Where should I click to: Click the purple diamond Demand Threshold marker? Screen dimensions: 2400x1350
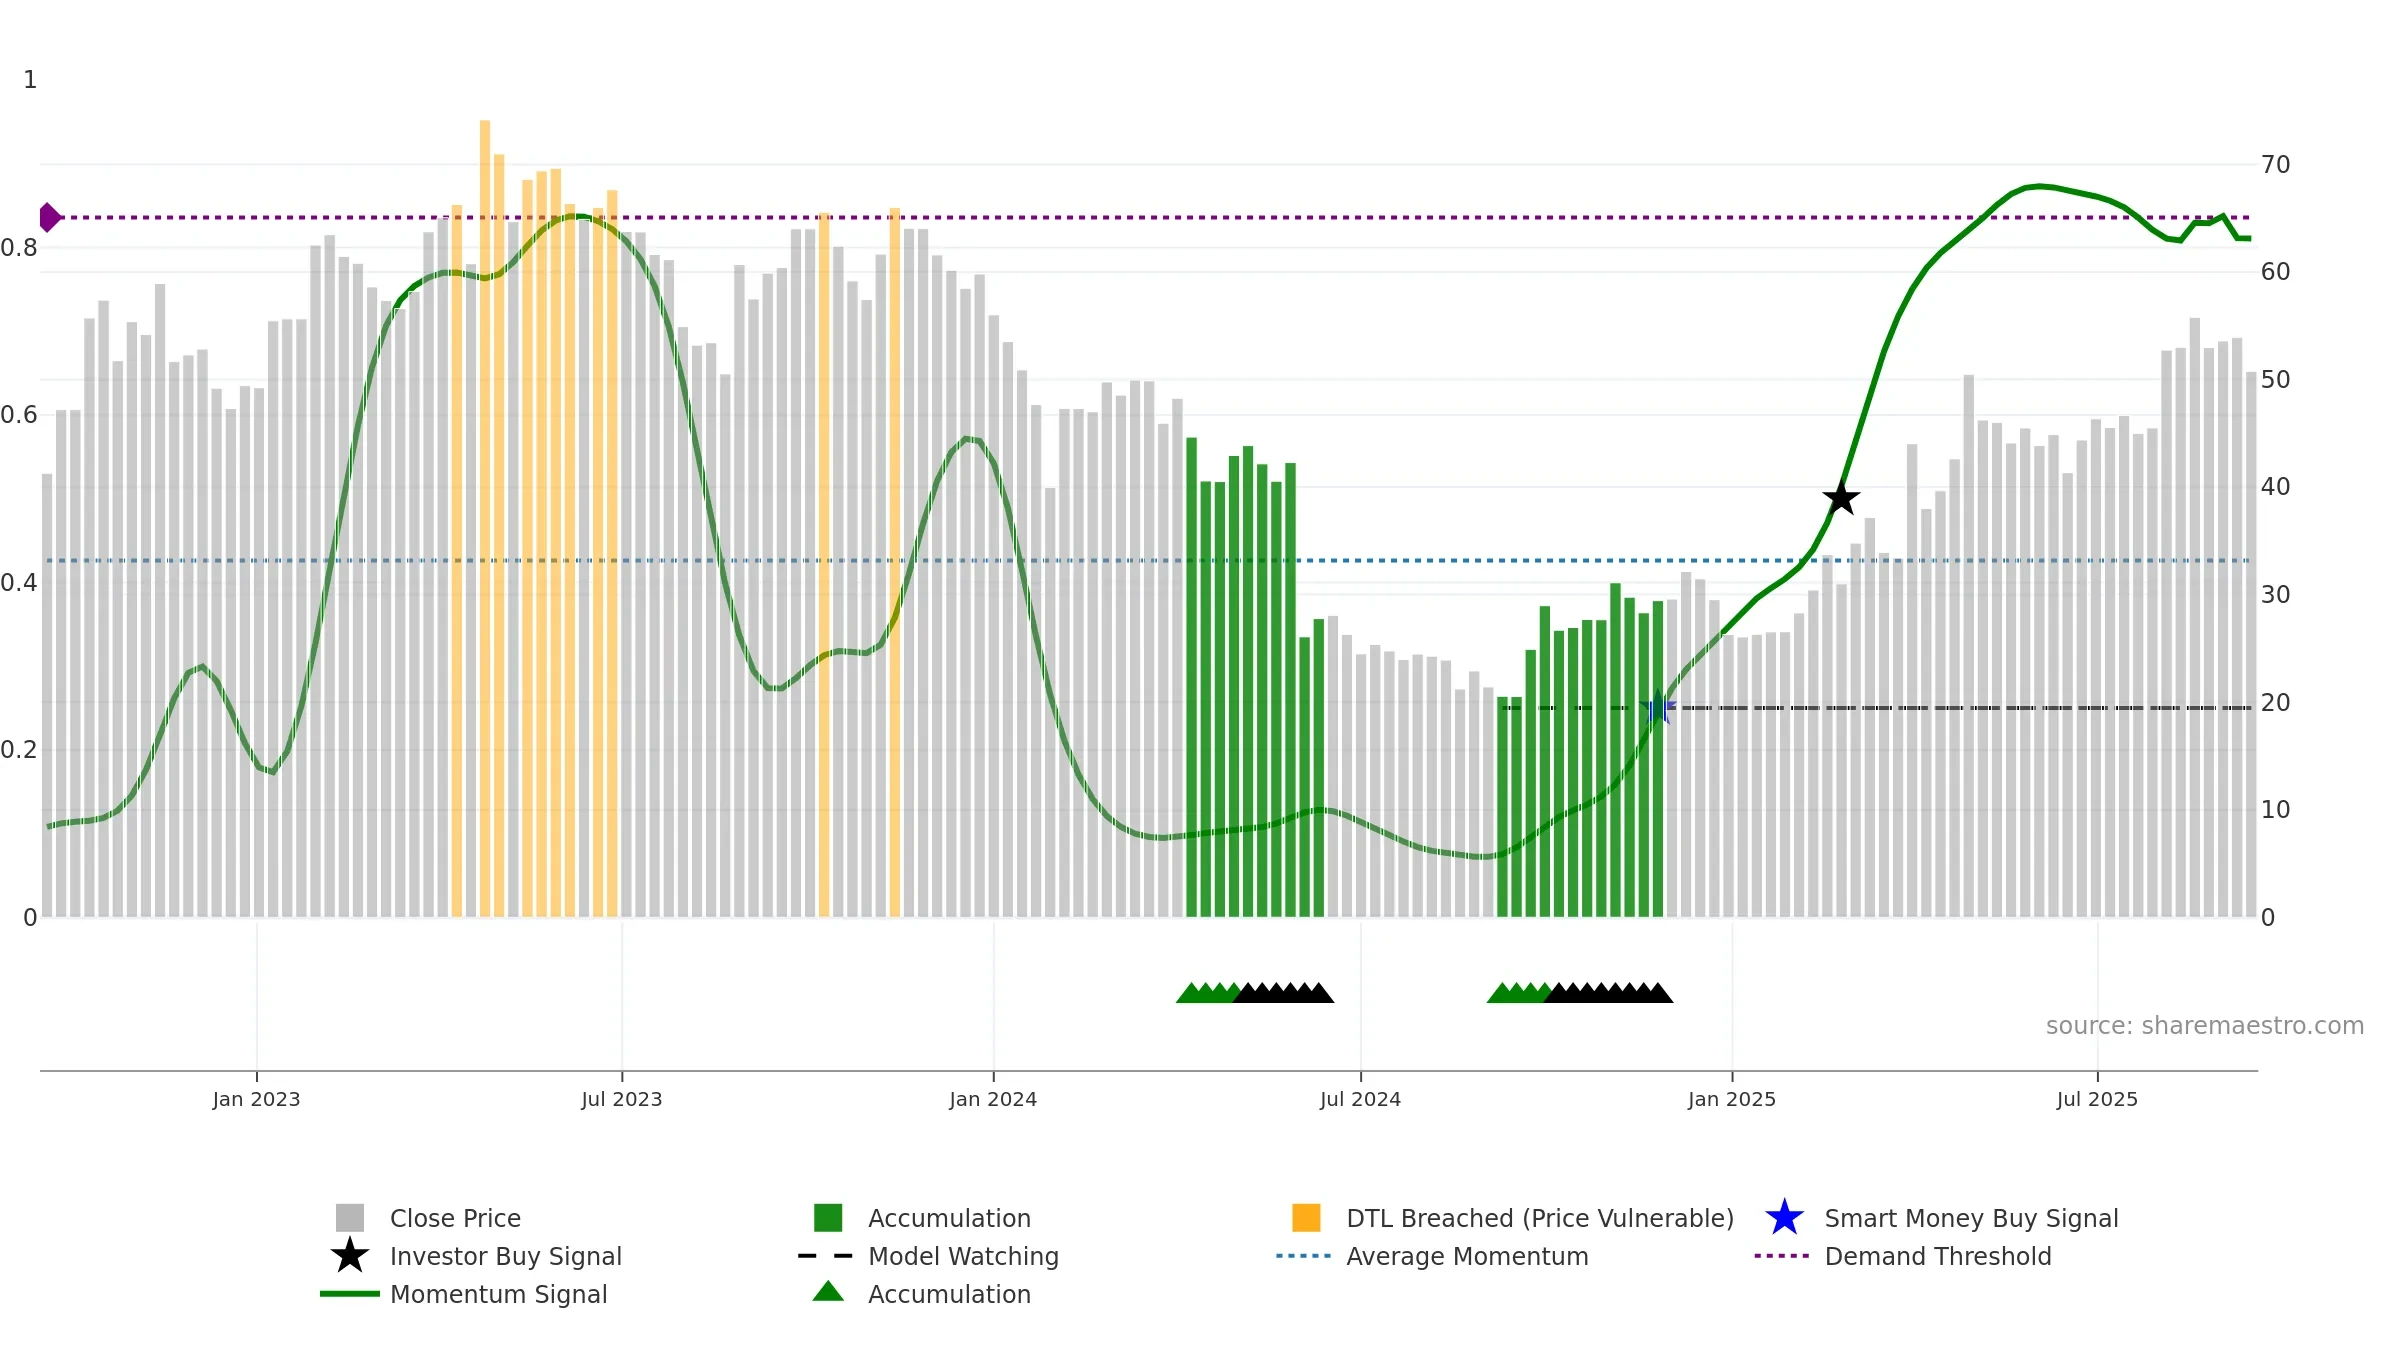click(49, 217)
